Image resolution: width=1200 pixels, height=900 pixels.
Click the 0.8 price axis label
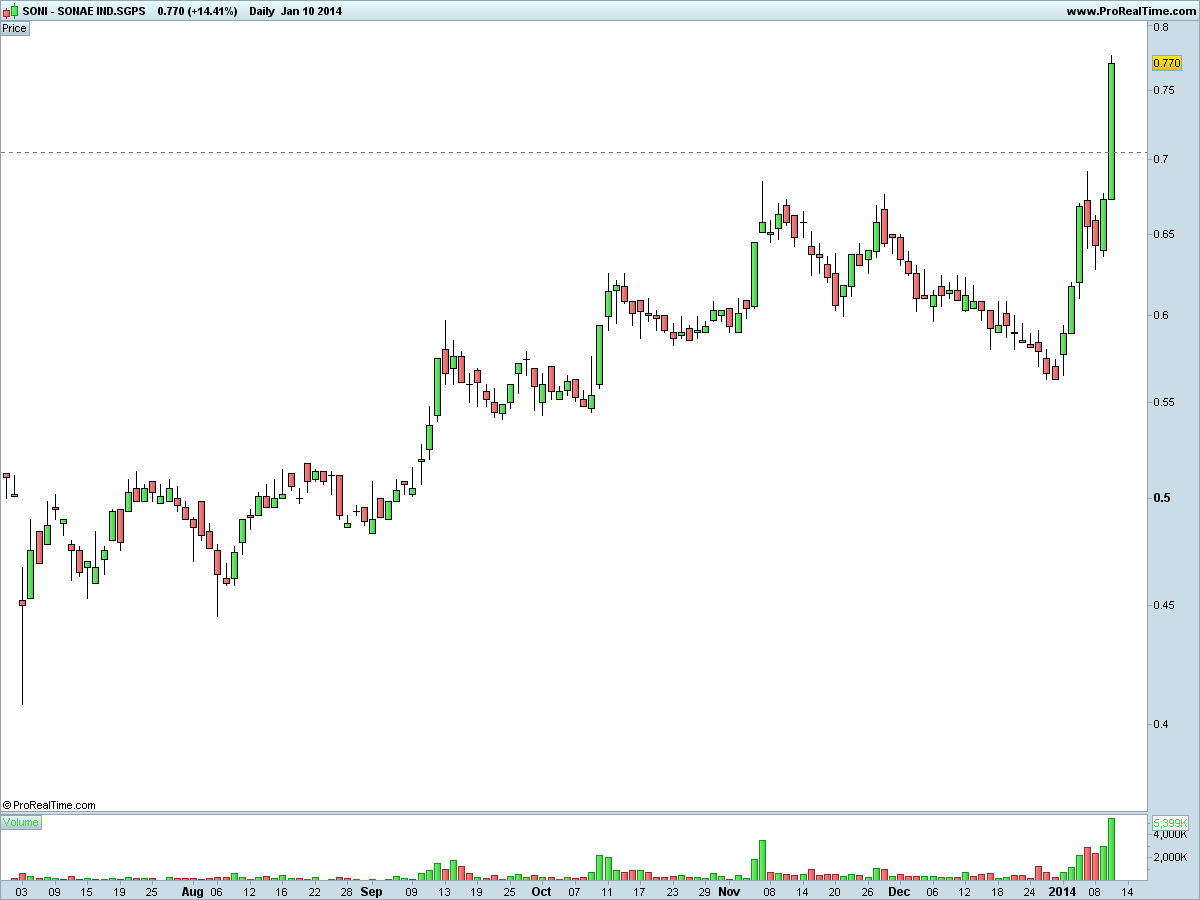[x=1160, y=28]
